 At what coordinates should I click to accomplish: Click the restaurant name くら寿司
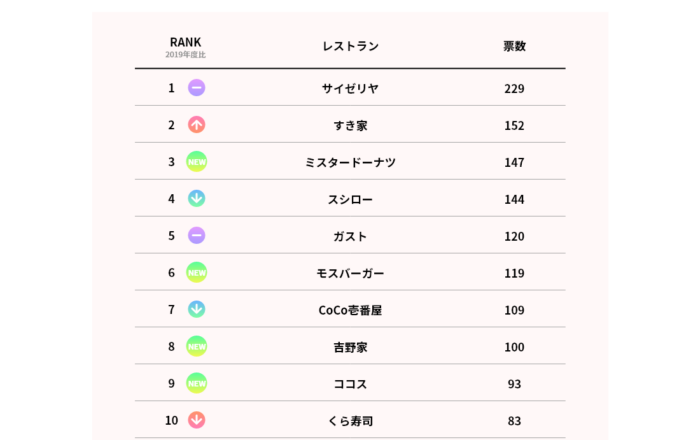coord(350,421)
